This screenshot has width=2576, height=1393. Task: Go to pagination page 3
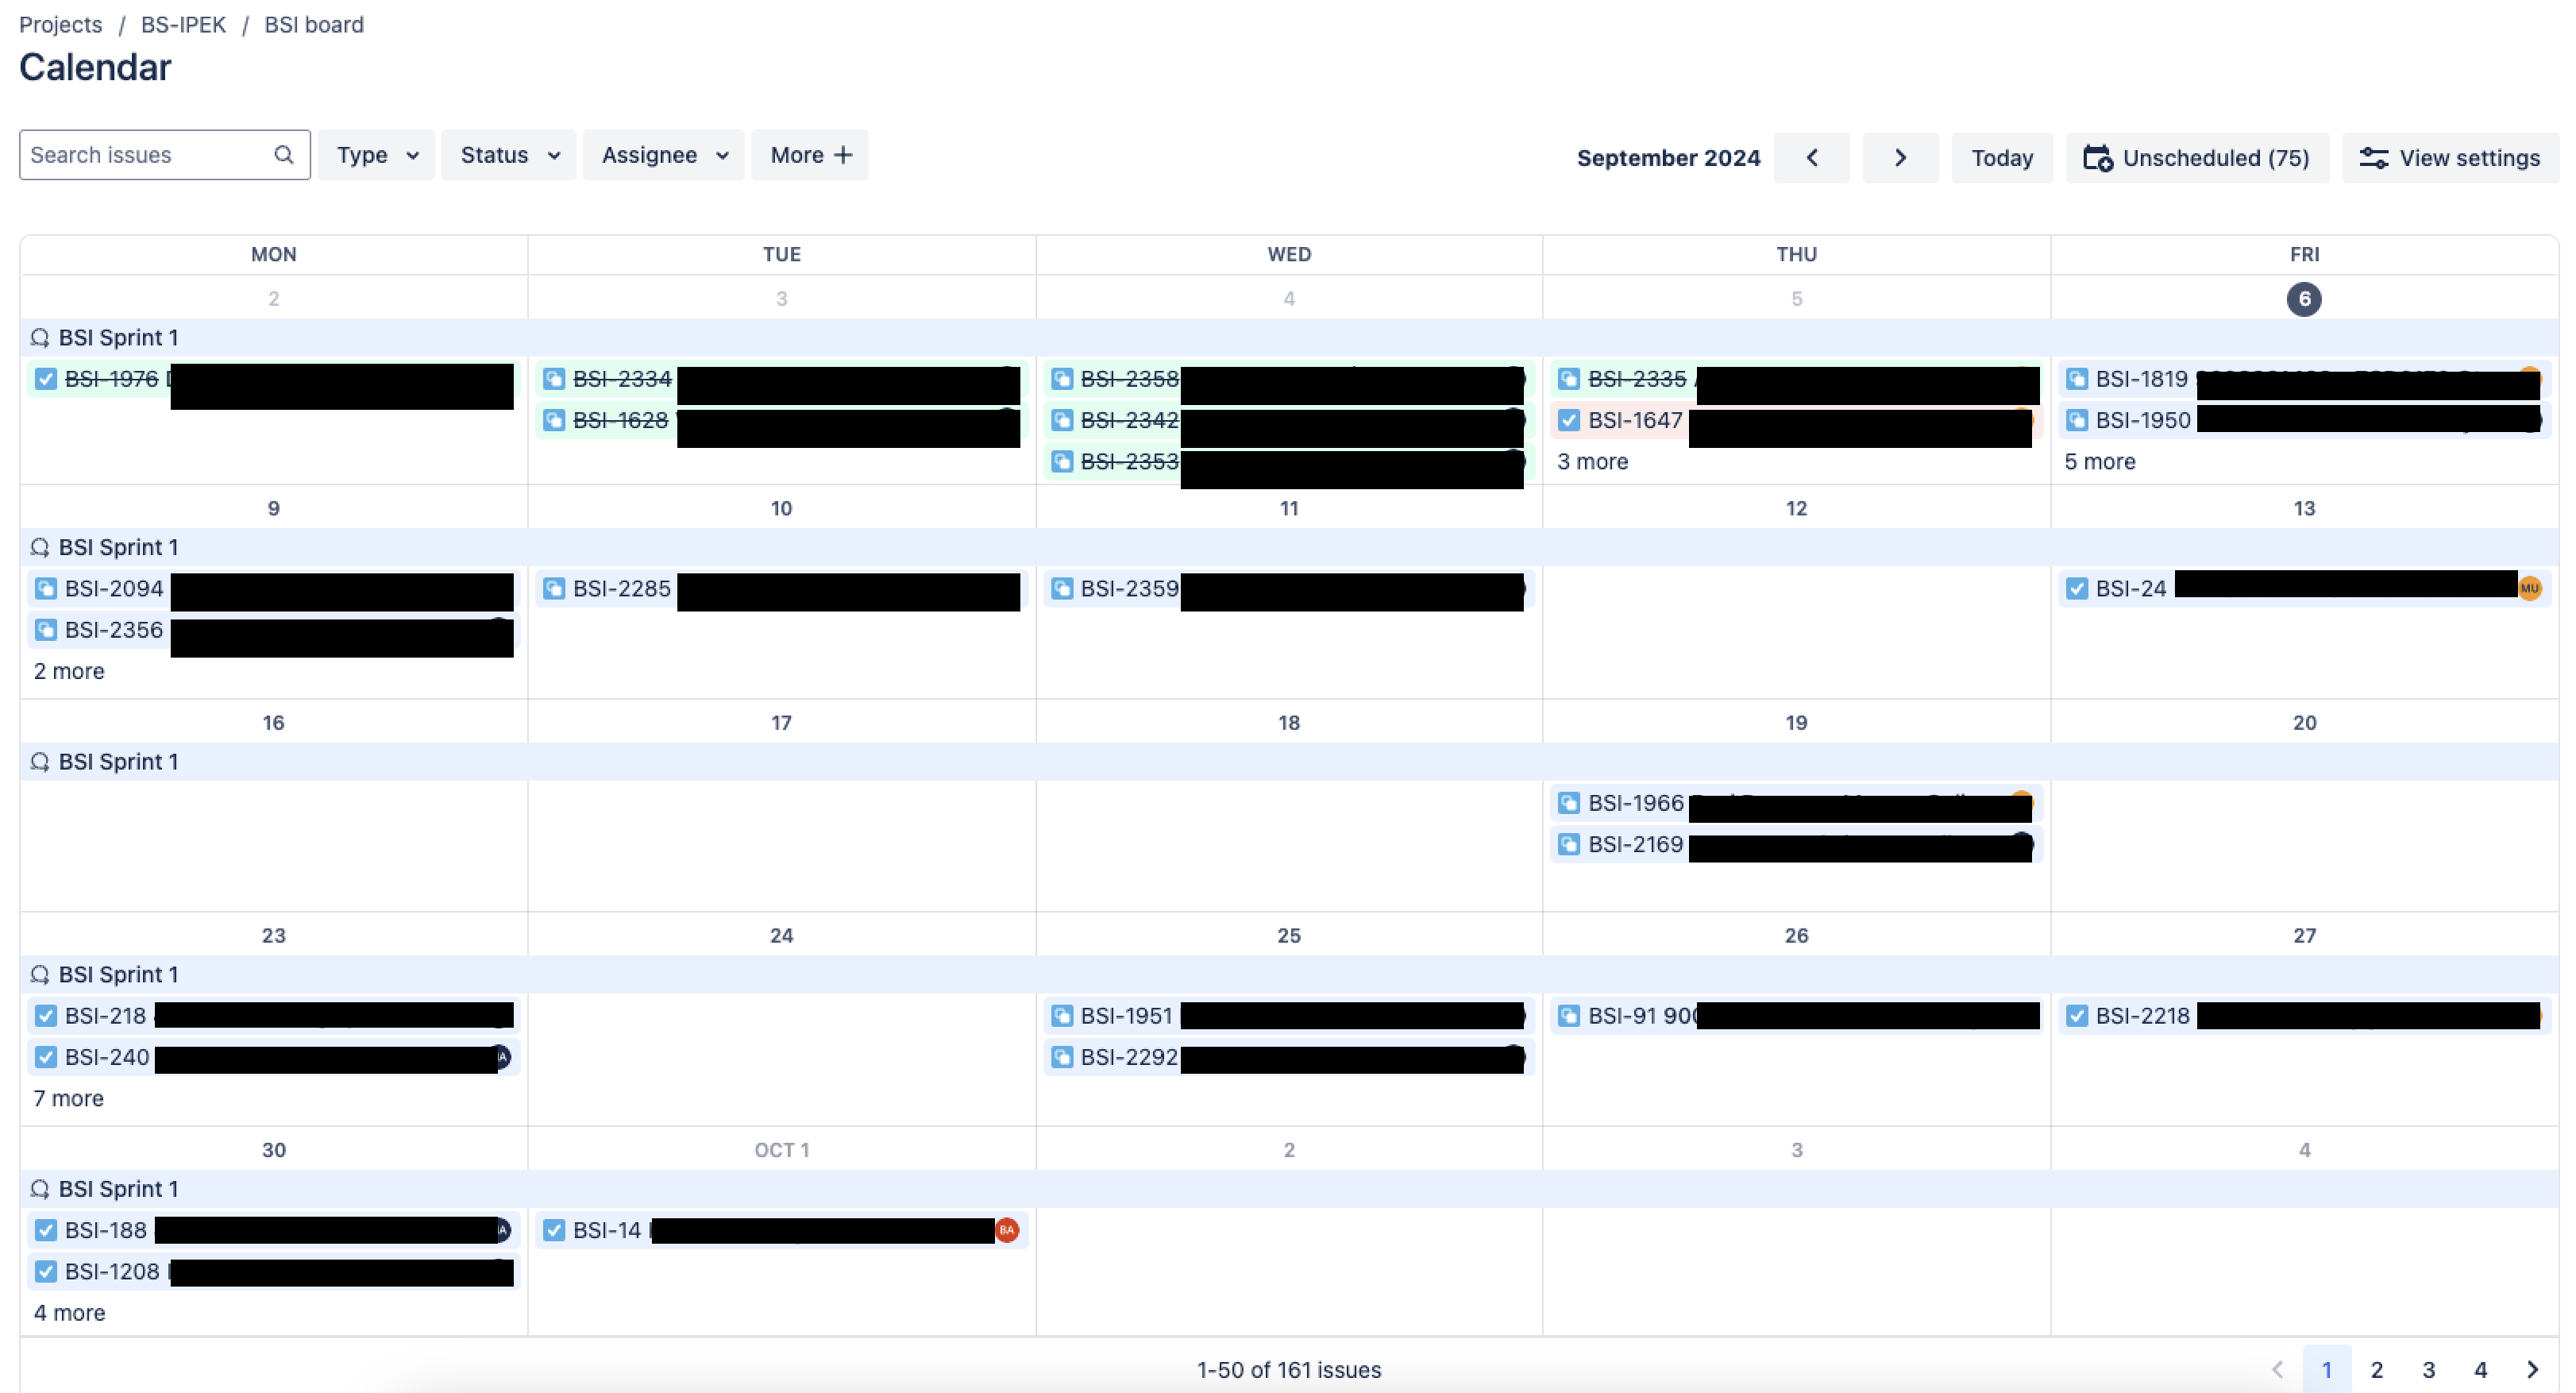(x=2428, y=1370)
